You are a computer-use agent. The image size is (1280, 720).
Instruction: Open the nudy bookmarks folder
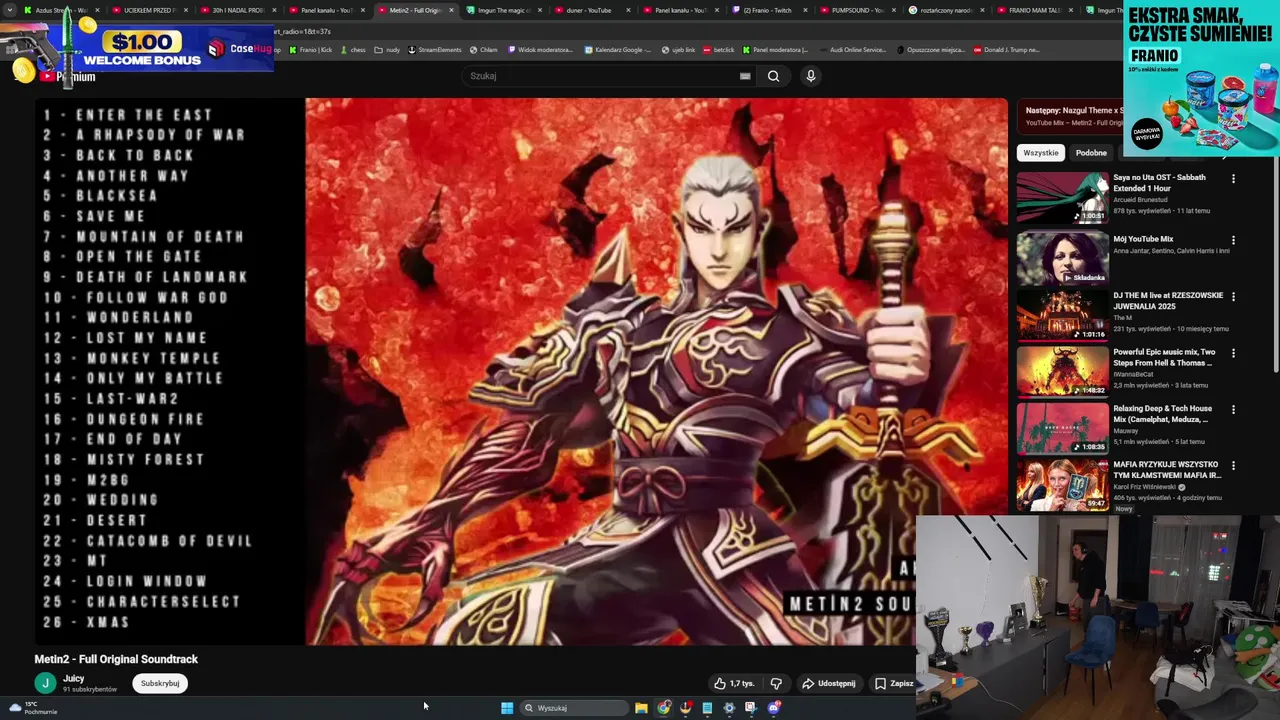[388, 49]
